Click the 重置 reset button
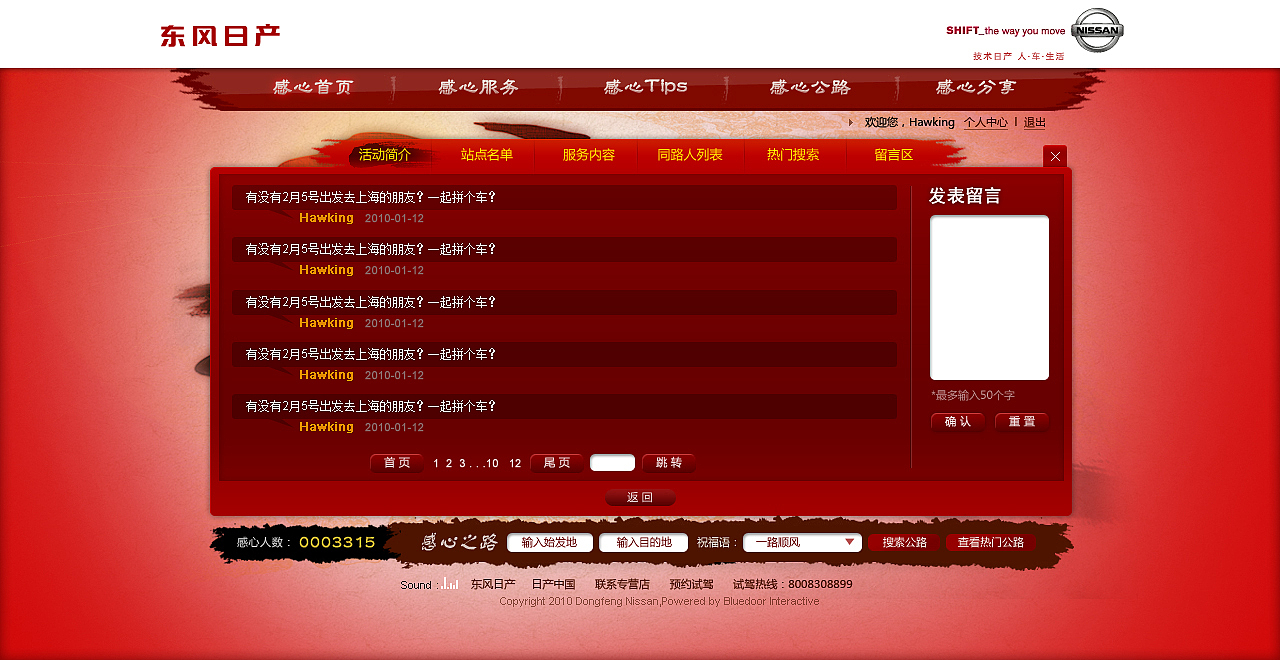1280x660 pixels. pyautogui.click(x=1022, y=421)
